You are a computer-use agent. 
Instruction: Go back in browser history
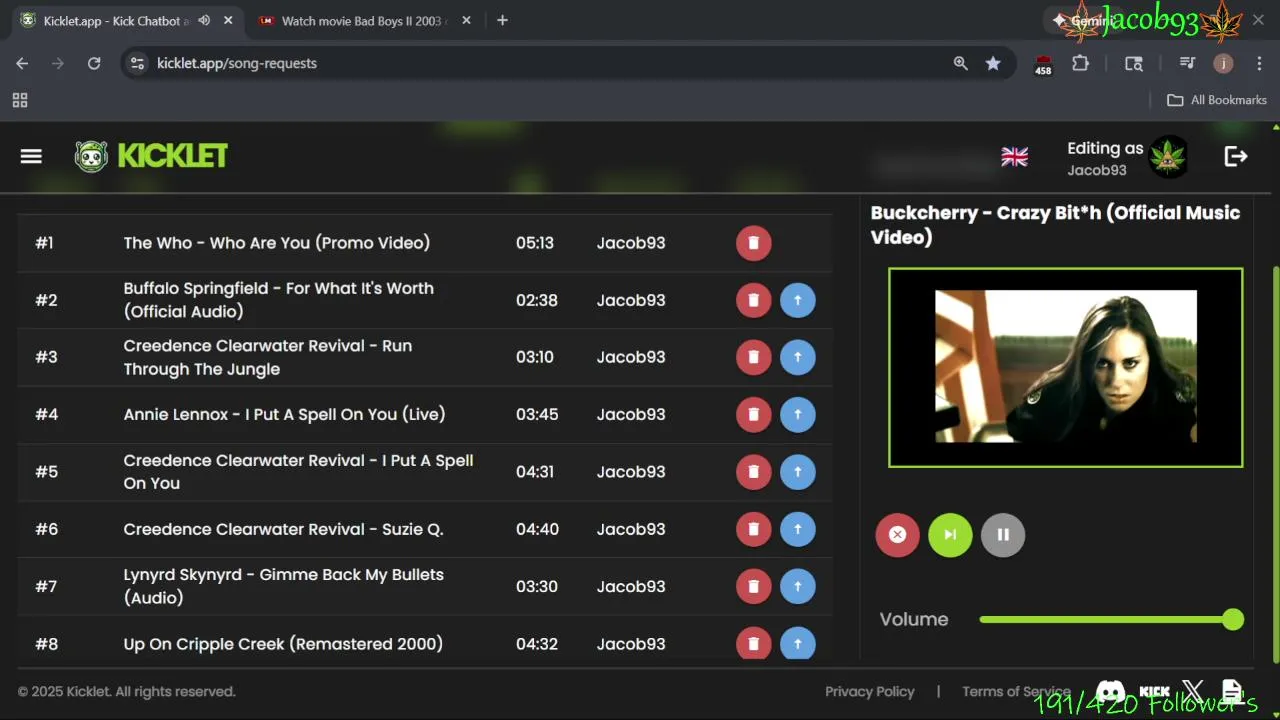coord(22,63)
